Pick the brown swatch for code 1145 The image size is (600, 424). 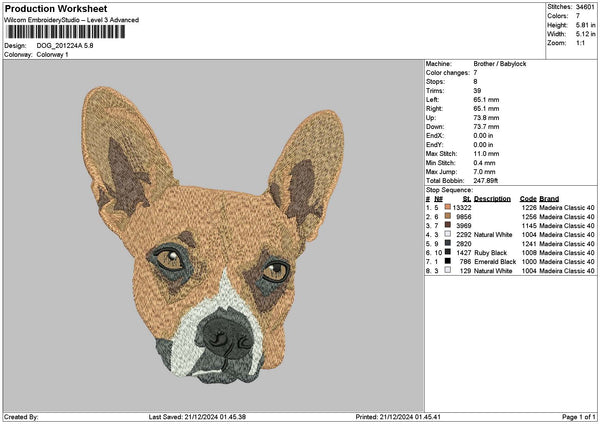point(447,225)
